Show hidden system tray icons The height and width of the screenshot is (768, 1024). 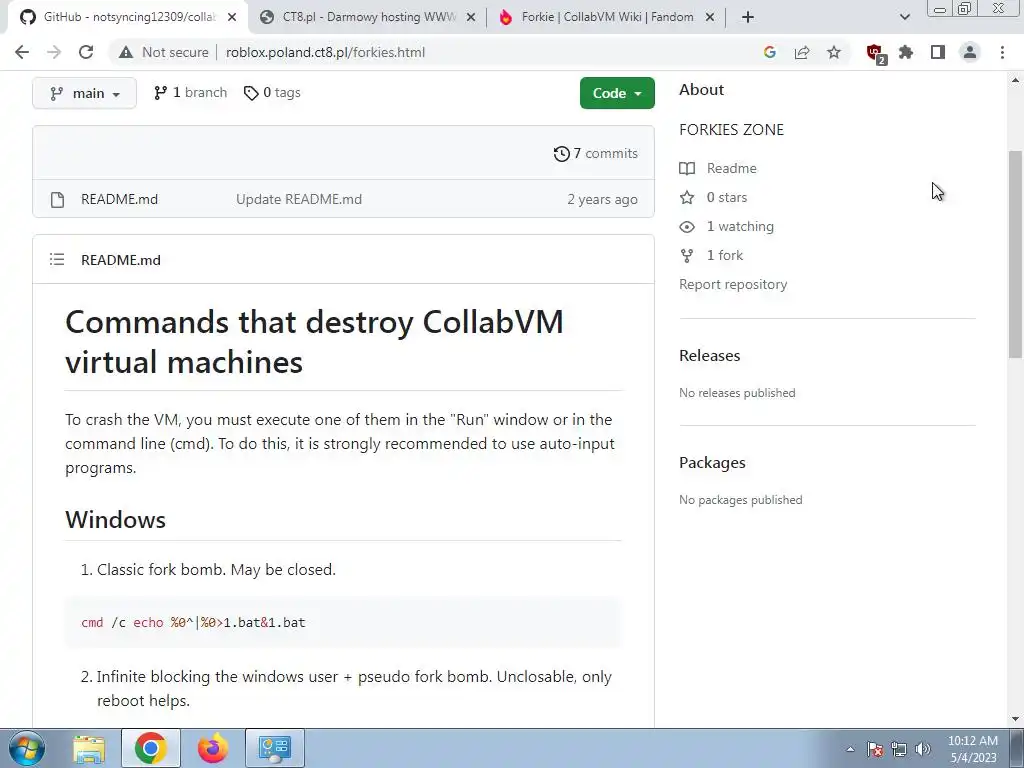(x=850, y=749)
